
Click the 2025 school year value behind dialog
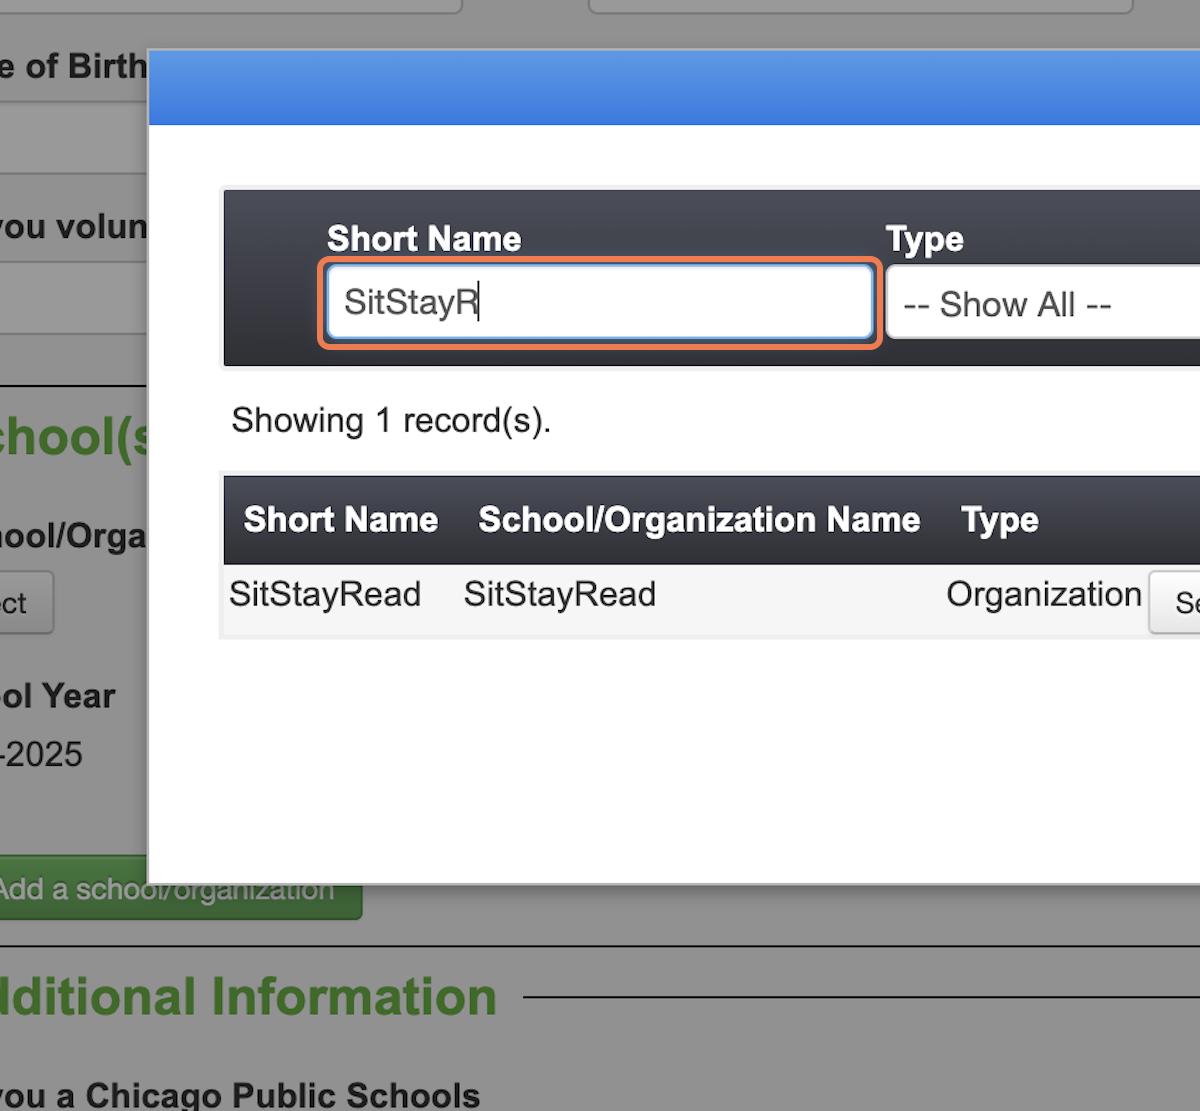click(41, 754)
